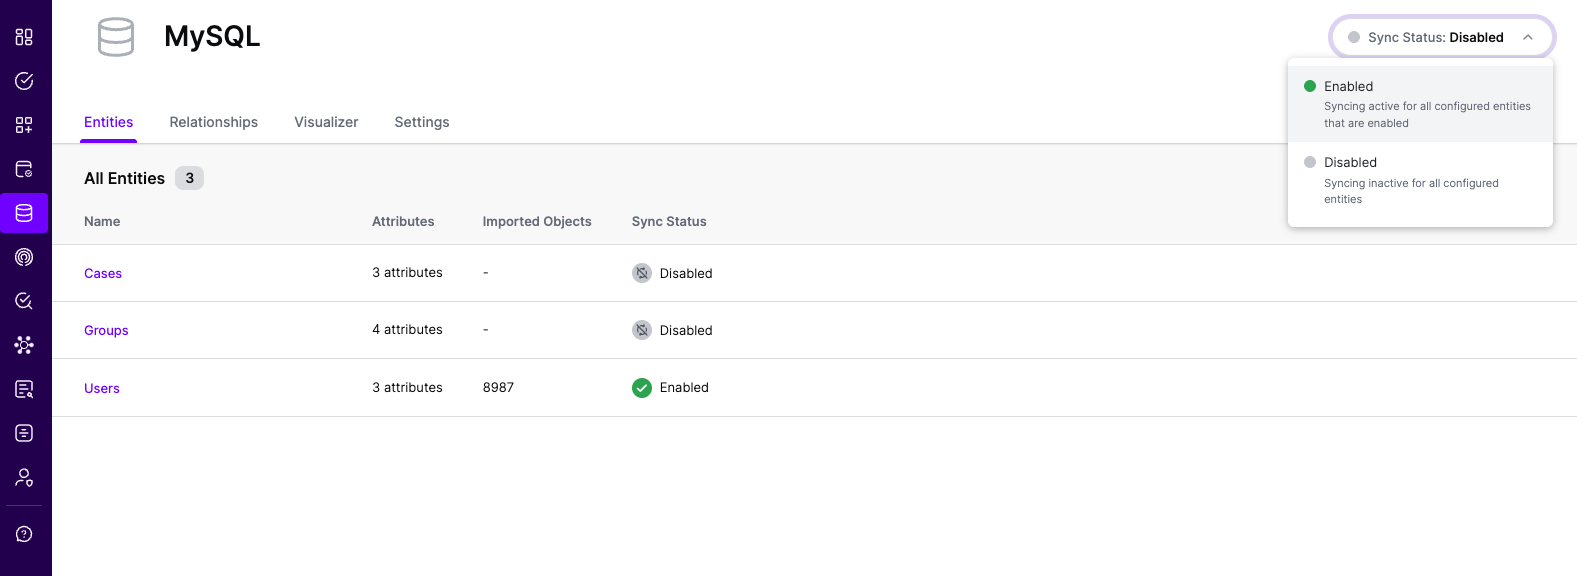
Task: Click the disabled sync icon for Groups
Action: [642, 330]
